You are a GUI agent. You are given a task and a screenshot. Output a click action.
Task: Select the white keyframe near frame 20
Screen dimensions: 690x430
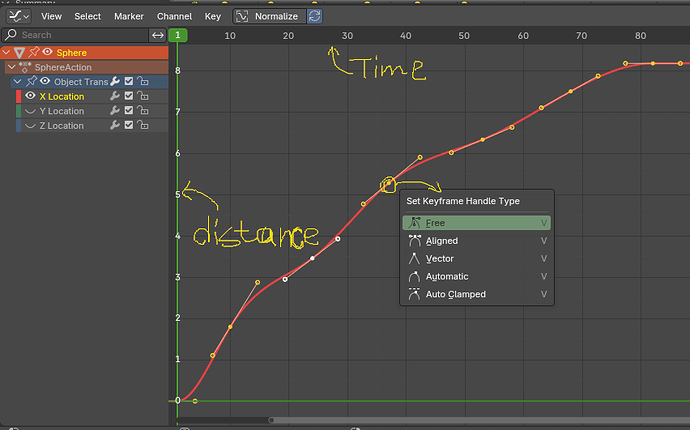[x=285, y=279]
